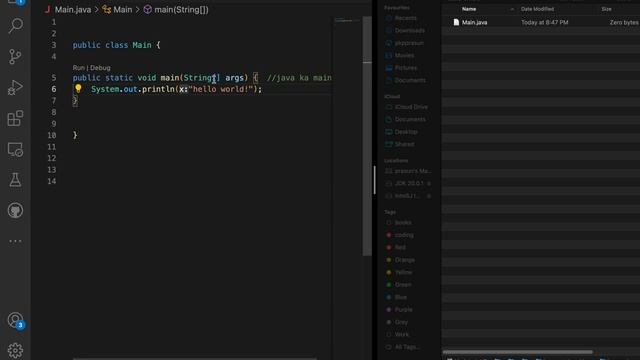Viewport: 640px width, 360px height.
Task: Eject the IntelliJ volume in Finder sidebar
Action: (x=429, y=196)
